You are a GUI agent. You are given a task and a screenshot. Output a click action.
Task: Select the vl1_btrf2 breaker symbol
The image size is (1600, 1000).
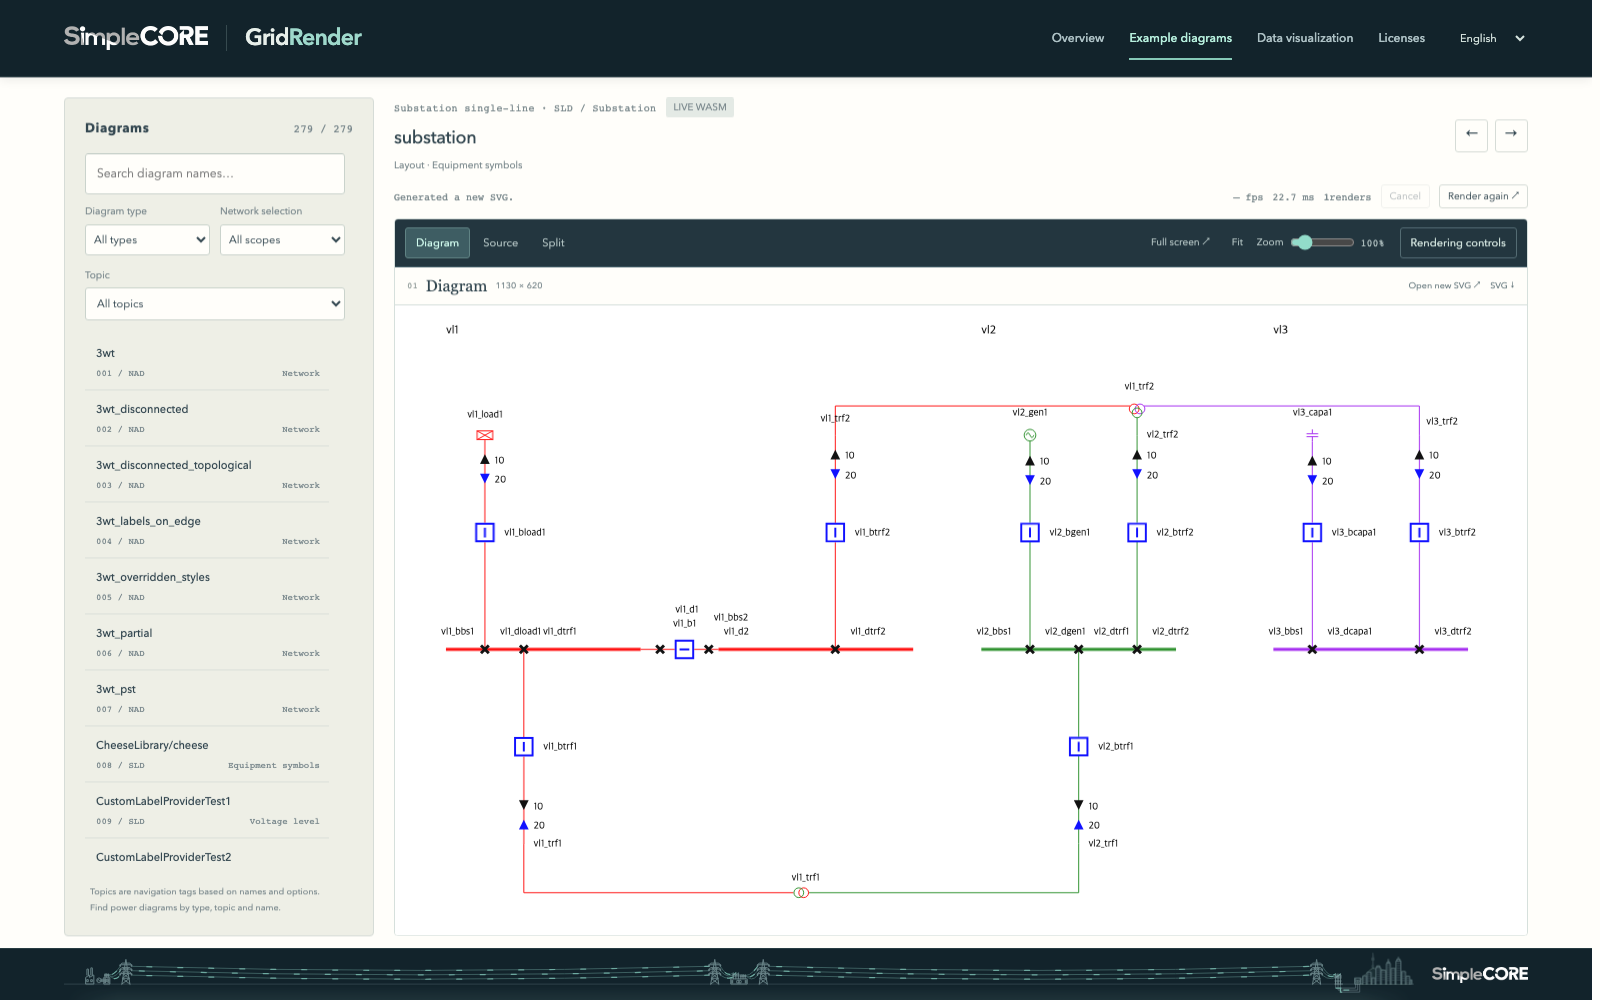pyautogui.click(x=835, y=533)
